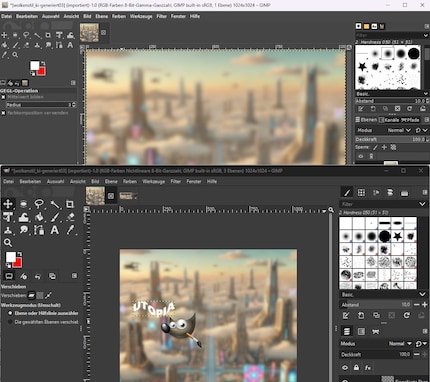
Task: Switch to Kanäle tab in upper window
Action: pyautogui.click(x=389, y=120)
